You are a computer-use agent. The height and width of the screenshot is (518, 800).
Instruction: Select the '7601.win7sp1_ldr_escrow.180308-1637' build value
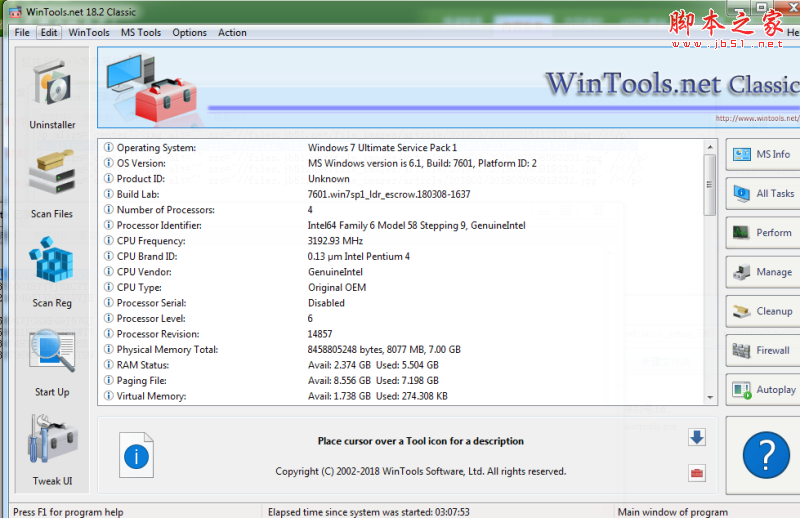(389, 194)
